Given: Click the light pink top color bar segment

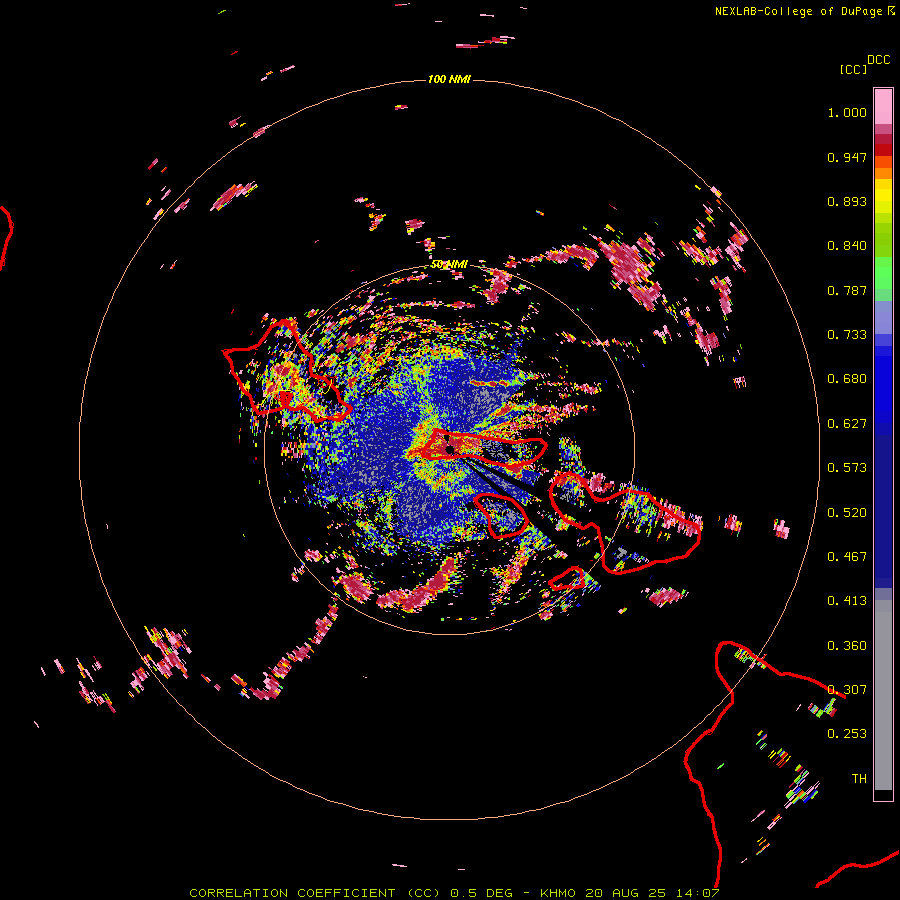Looking at the screenshot, I should pyautogui.click(x=883, y=107).
